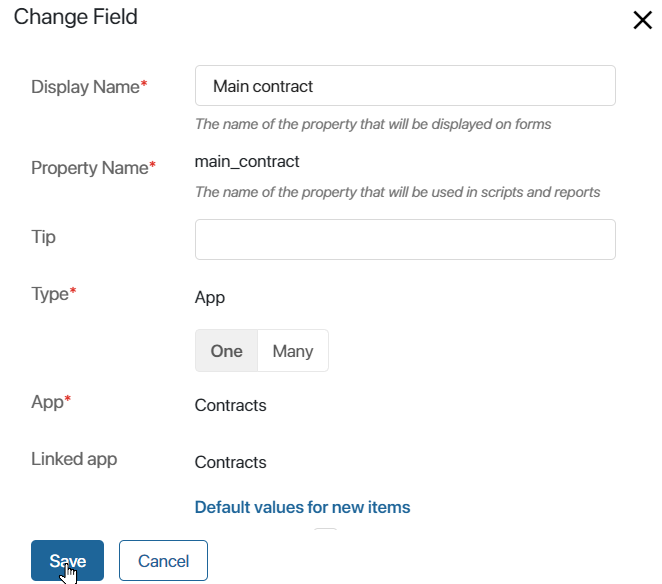Click the Display Name input field
Viewport: 662px width, 584px height.
pos(405,86)
